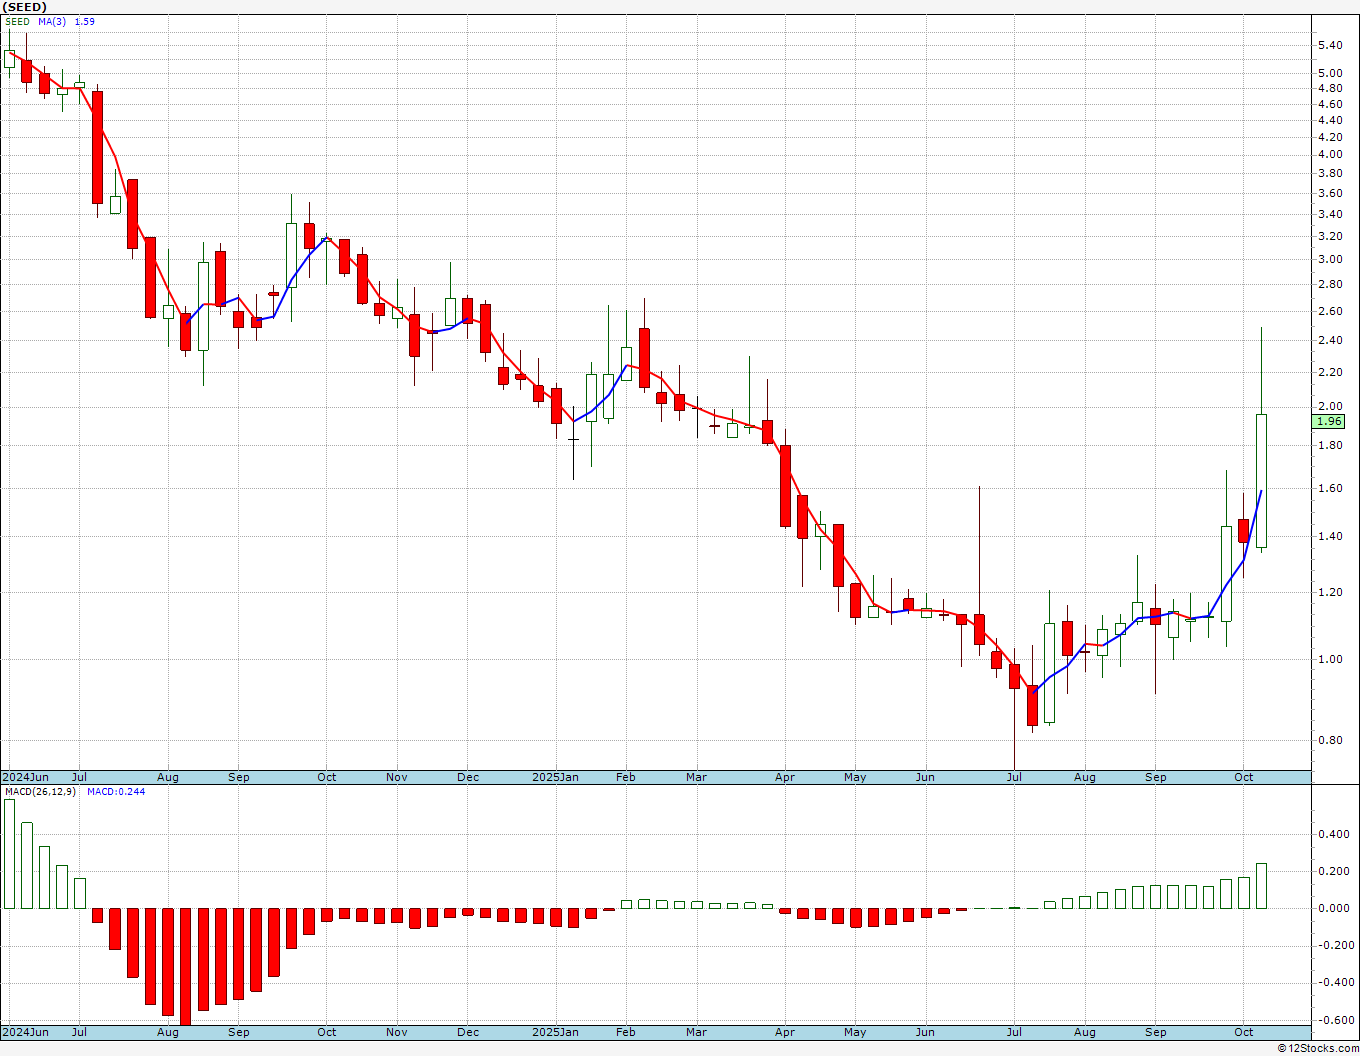Click the latest MACD histogram bar at 0.244

click(x=1262, y=886)
